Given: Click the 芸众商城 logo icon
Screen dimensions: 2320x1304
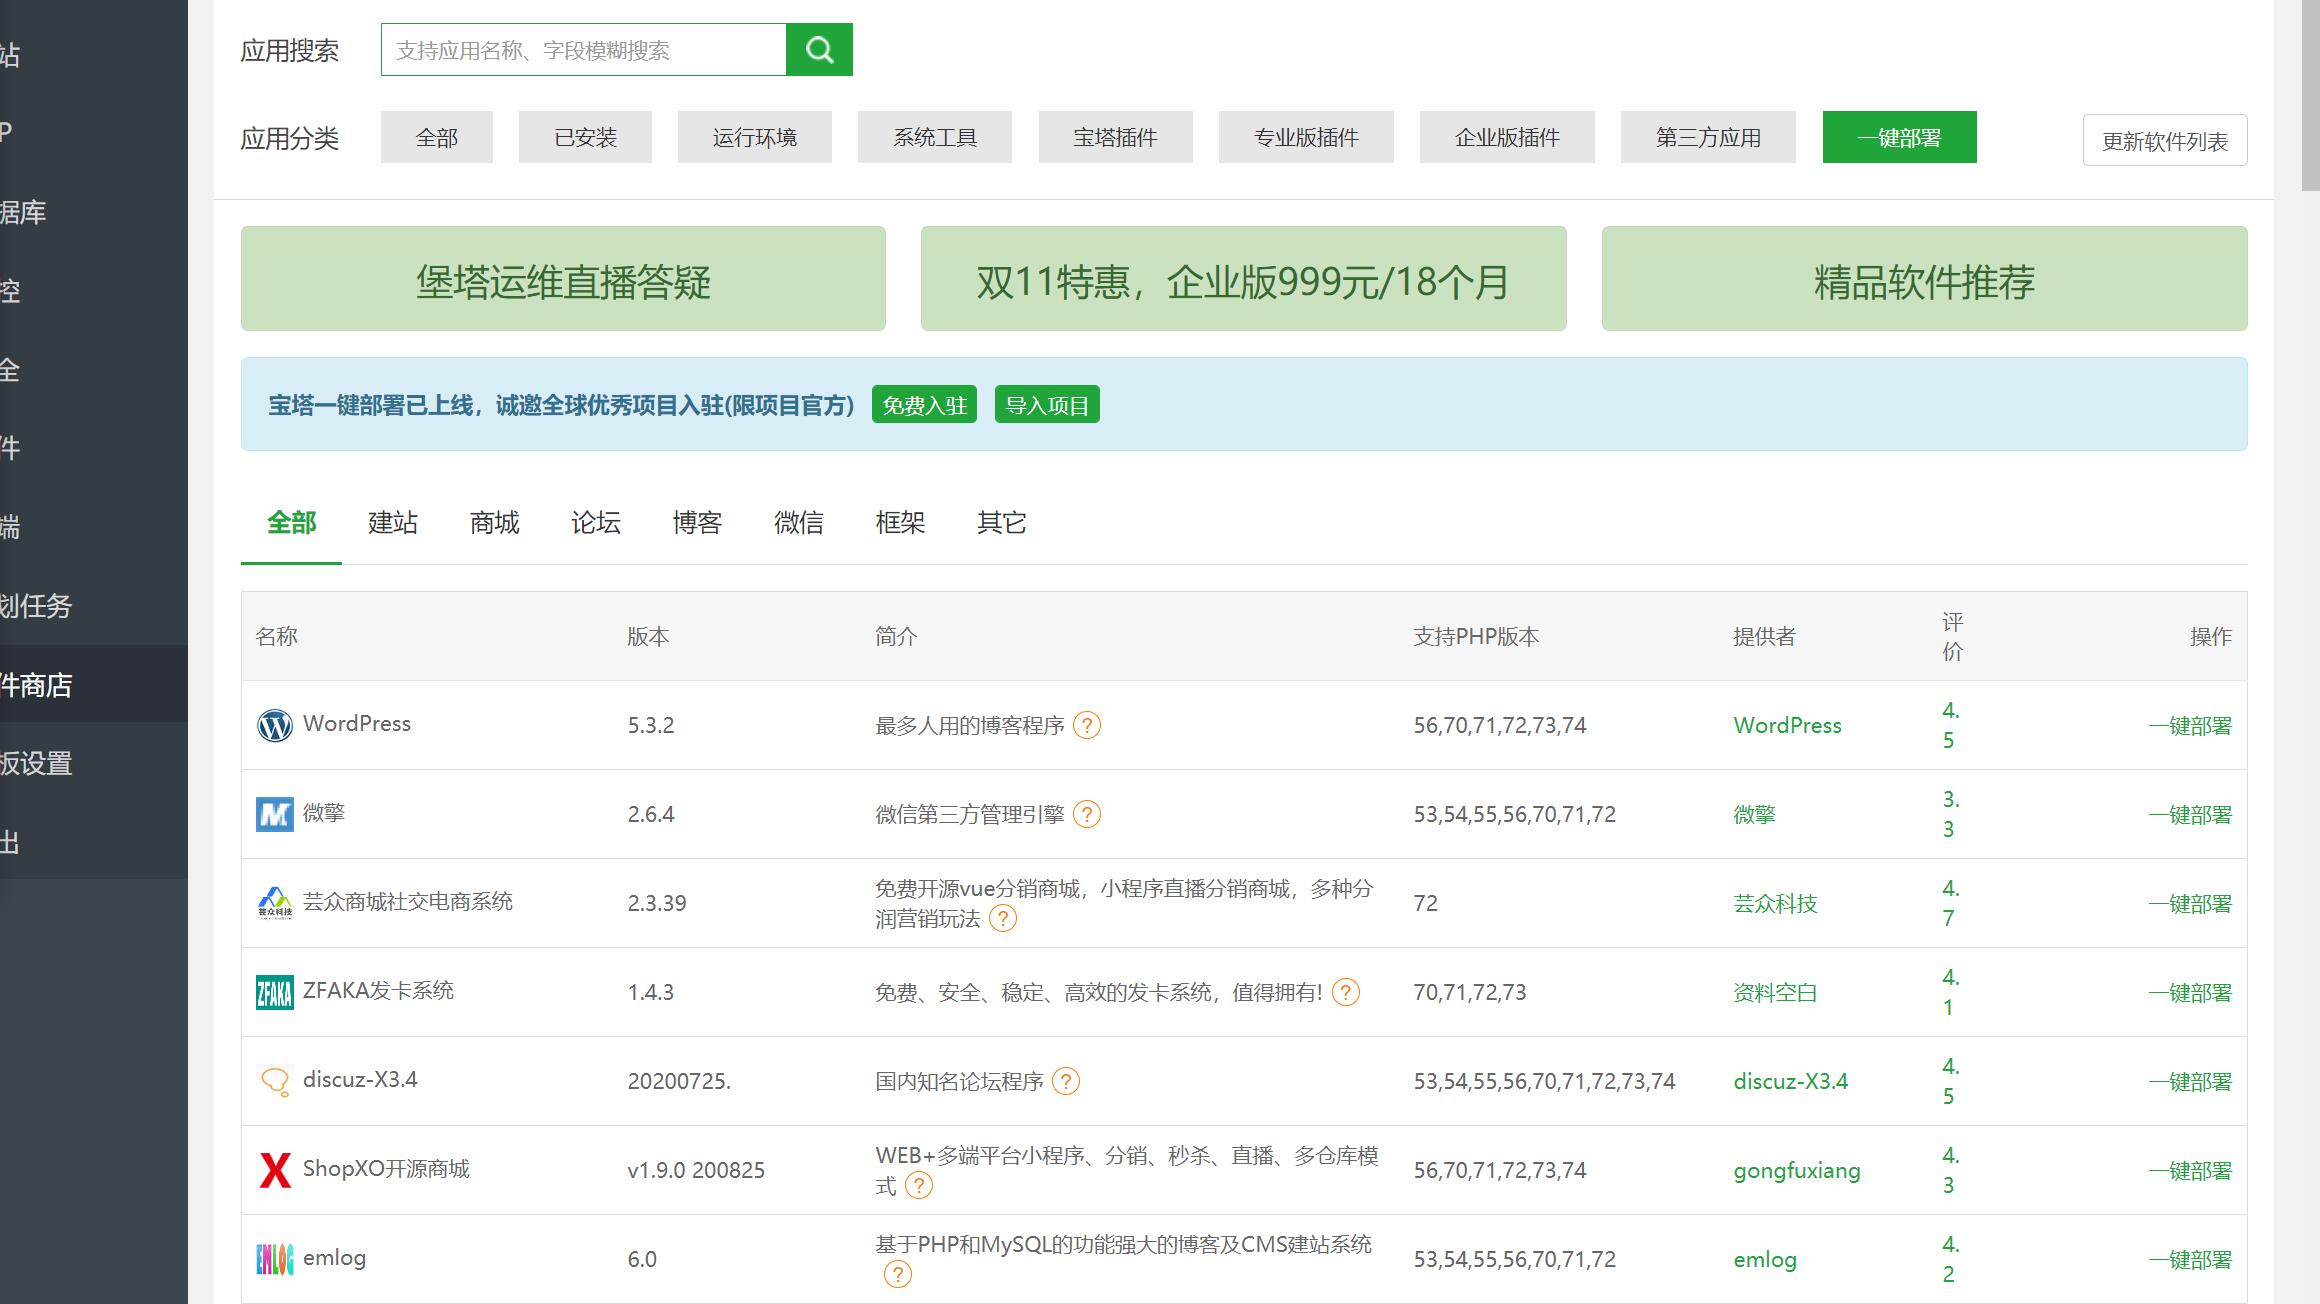Looking at the screenshot, I should [x=274, y=903].
